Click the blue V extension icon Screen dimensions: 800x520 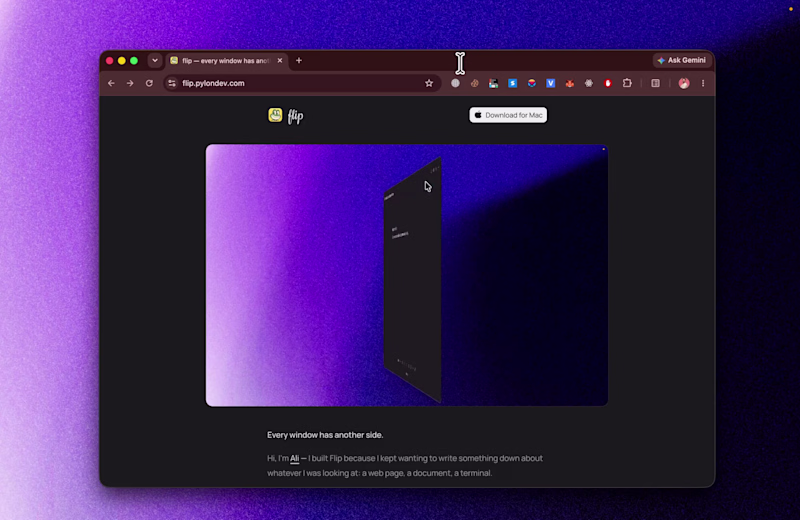click(x=551, y=83)
